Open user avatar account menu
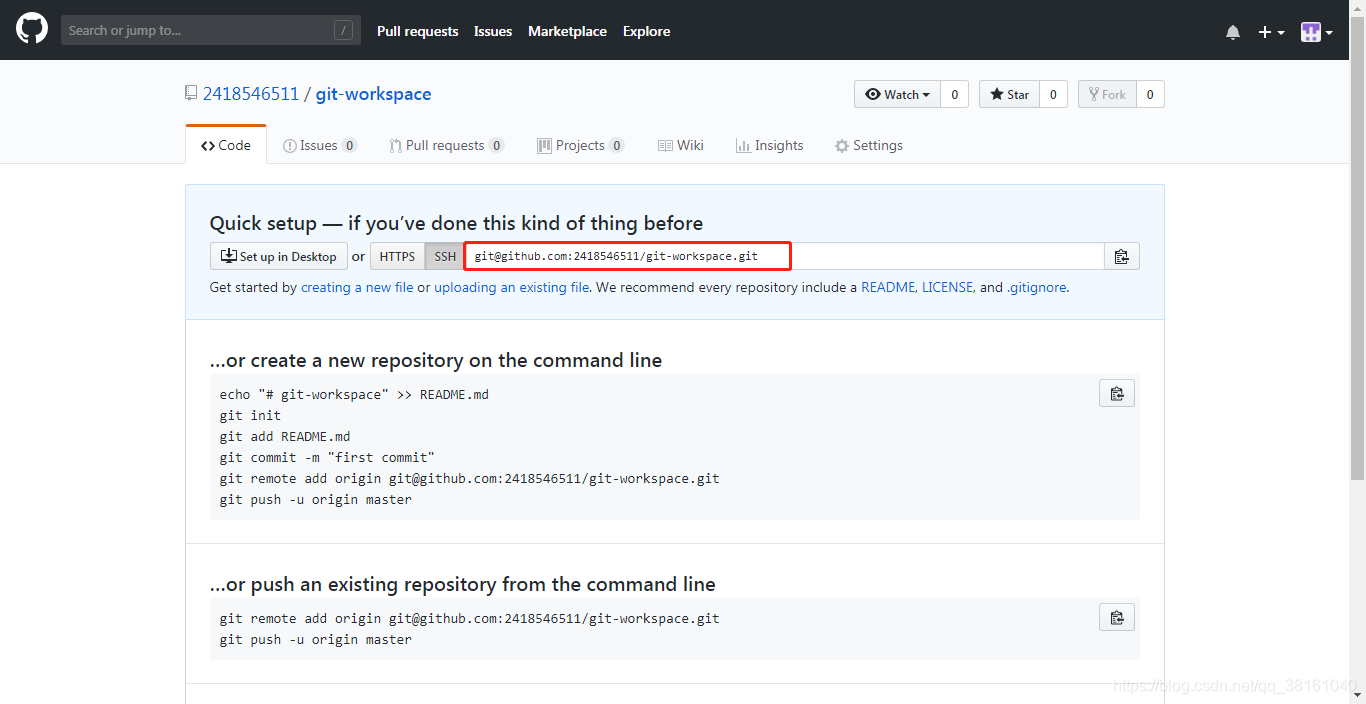The height and width of the screenshot is (704, 1366). (1316, 32)
